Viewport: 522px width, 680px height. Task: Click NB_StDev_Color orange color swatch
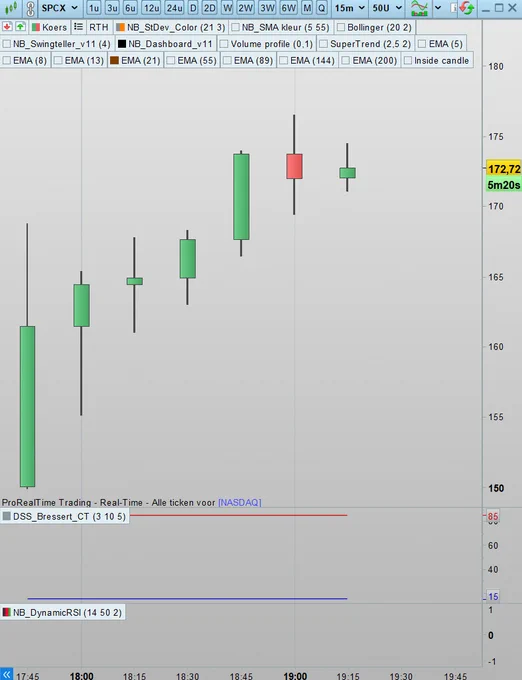[x=121, y=27]
